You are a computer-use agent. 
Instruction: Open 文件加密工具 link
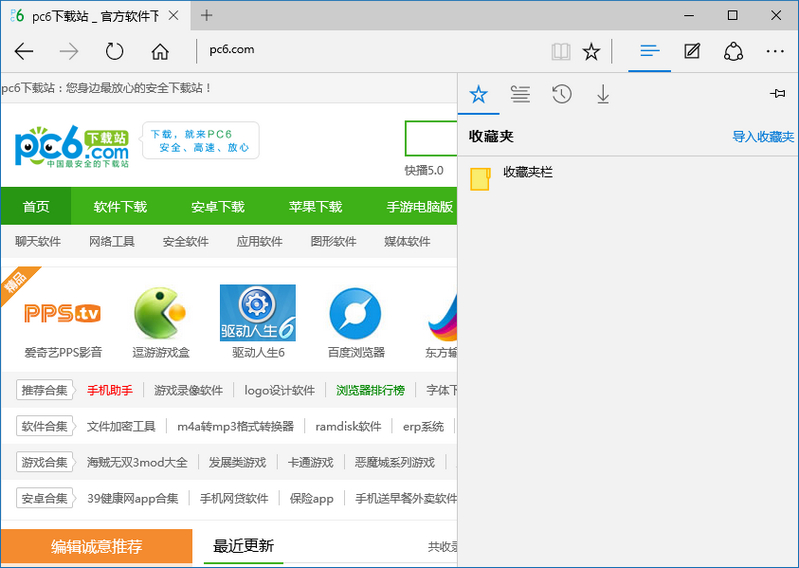point(121,426)
